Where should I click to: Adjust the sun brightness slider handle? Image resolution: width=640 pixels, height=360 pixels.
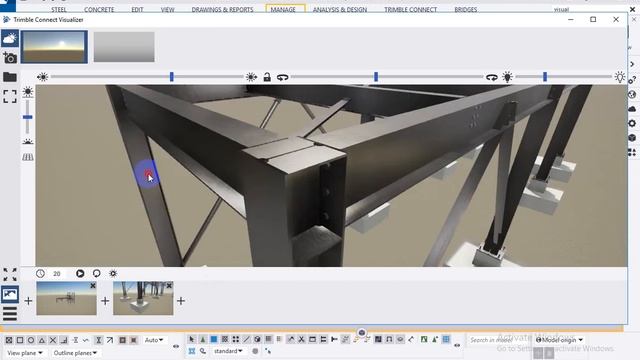tap(171, 76)
